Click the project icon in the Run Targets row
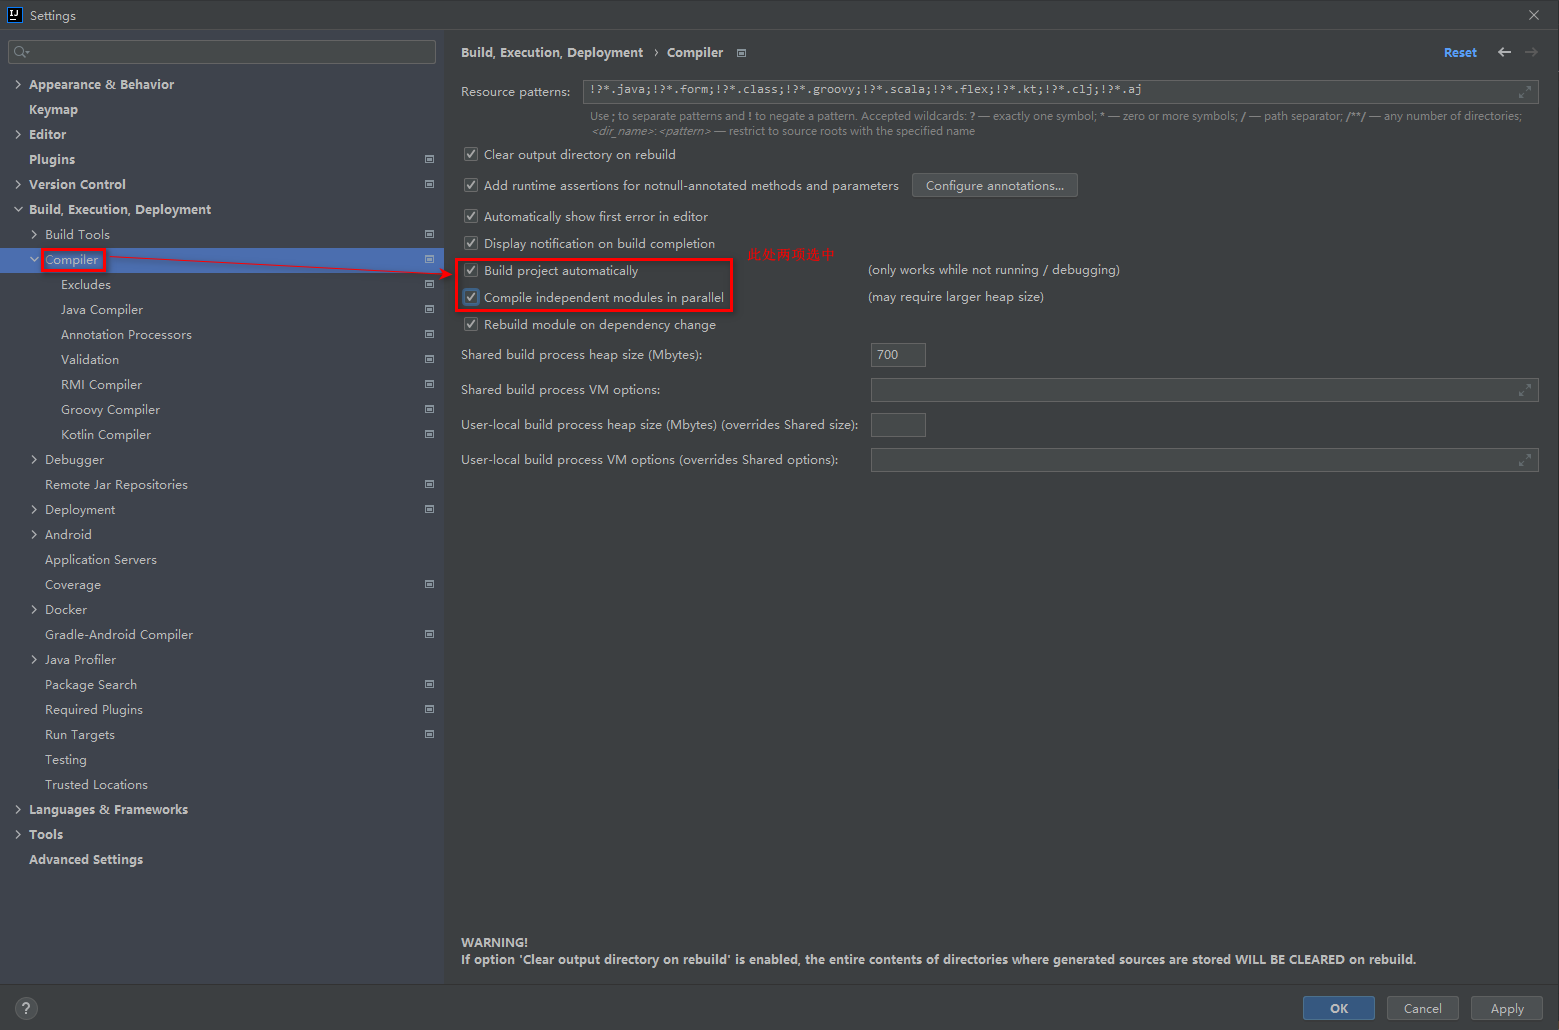The width and height of the screenshot is (1559, 1030). (x=429, y=734)
